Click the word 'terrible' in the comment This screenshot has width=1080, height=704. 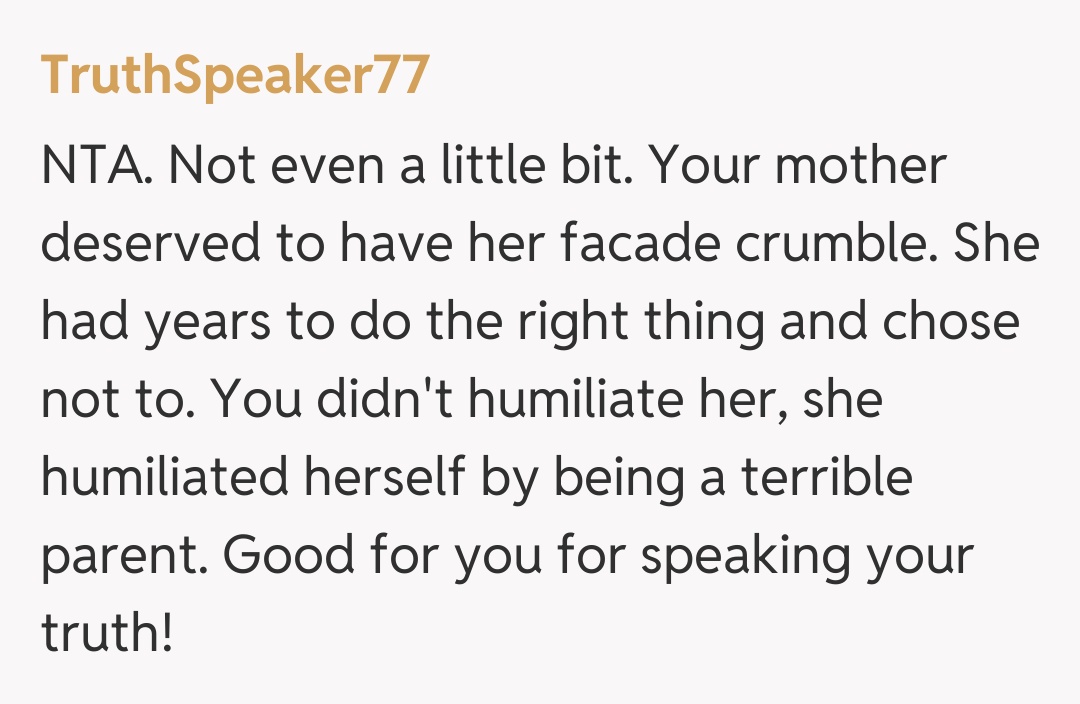click(x=826, y=478)
